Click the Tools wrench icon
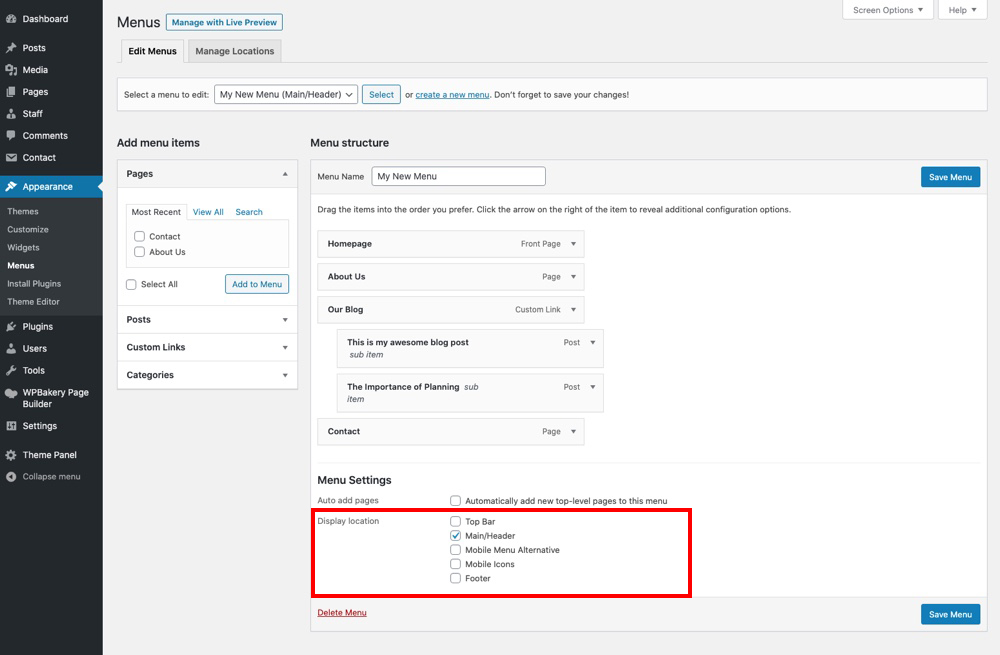 coord(11,371)
